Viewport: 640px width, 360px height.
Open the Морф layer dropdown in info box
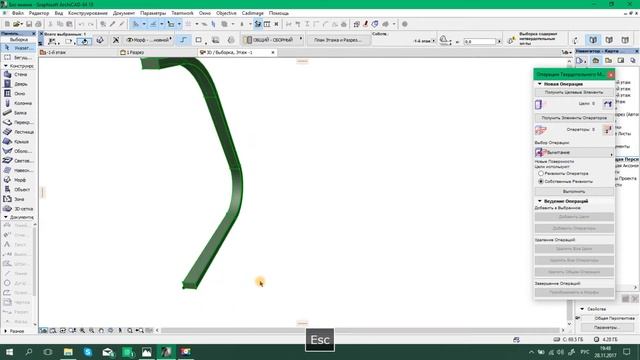[149, 40]
